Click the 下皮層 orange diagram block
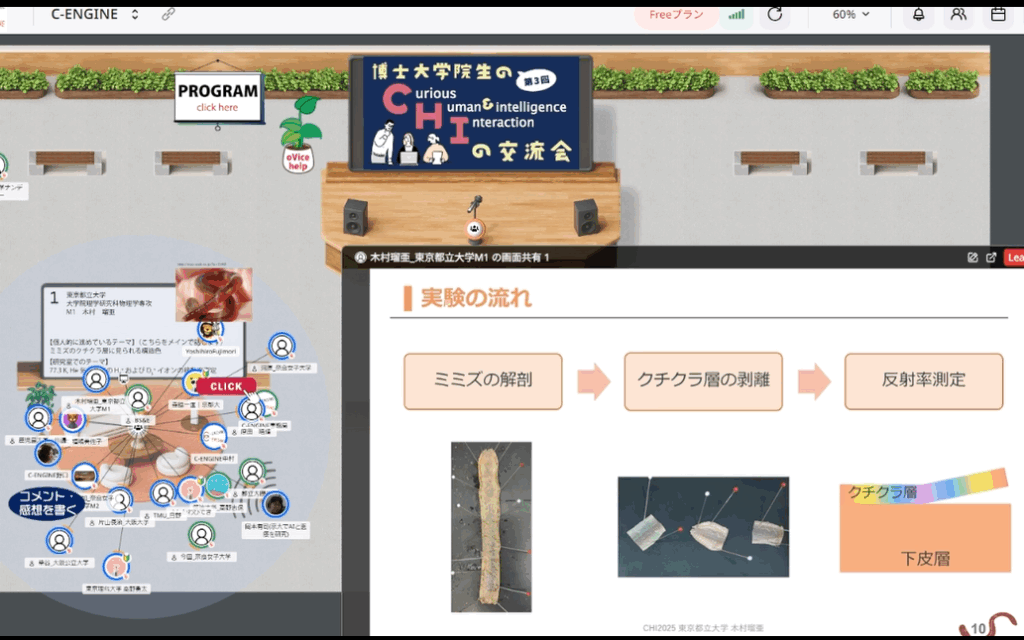The width and height of the screenshot is (1024, 640). click(925, 539)
